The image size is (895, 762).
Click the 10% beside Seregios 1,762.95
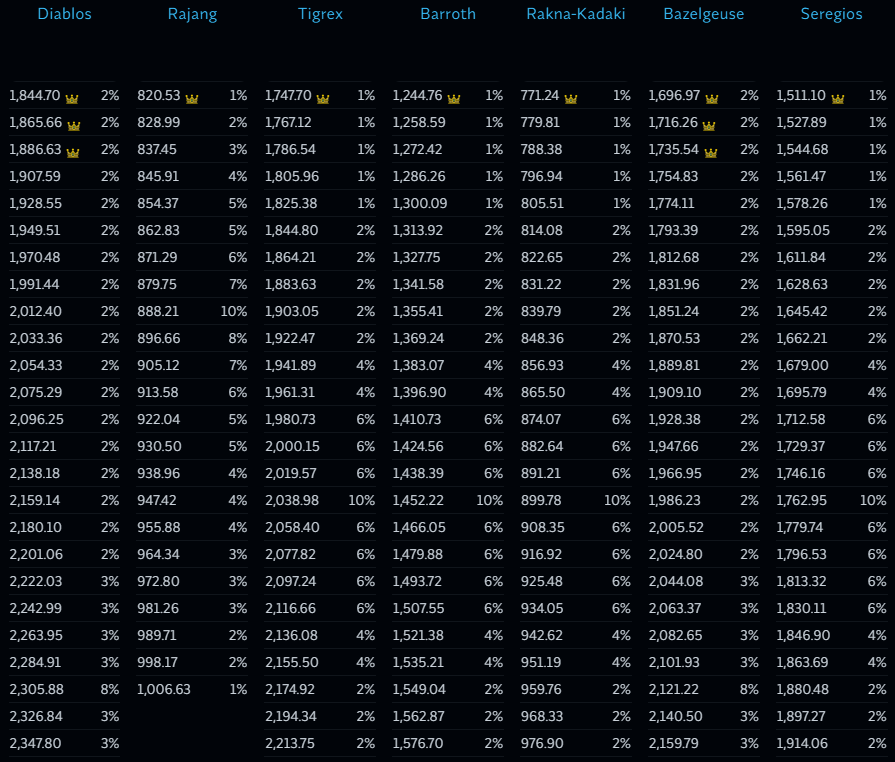click(873, 501)
